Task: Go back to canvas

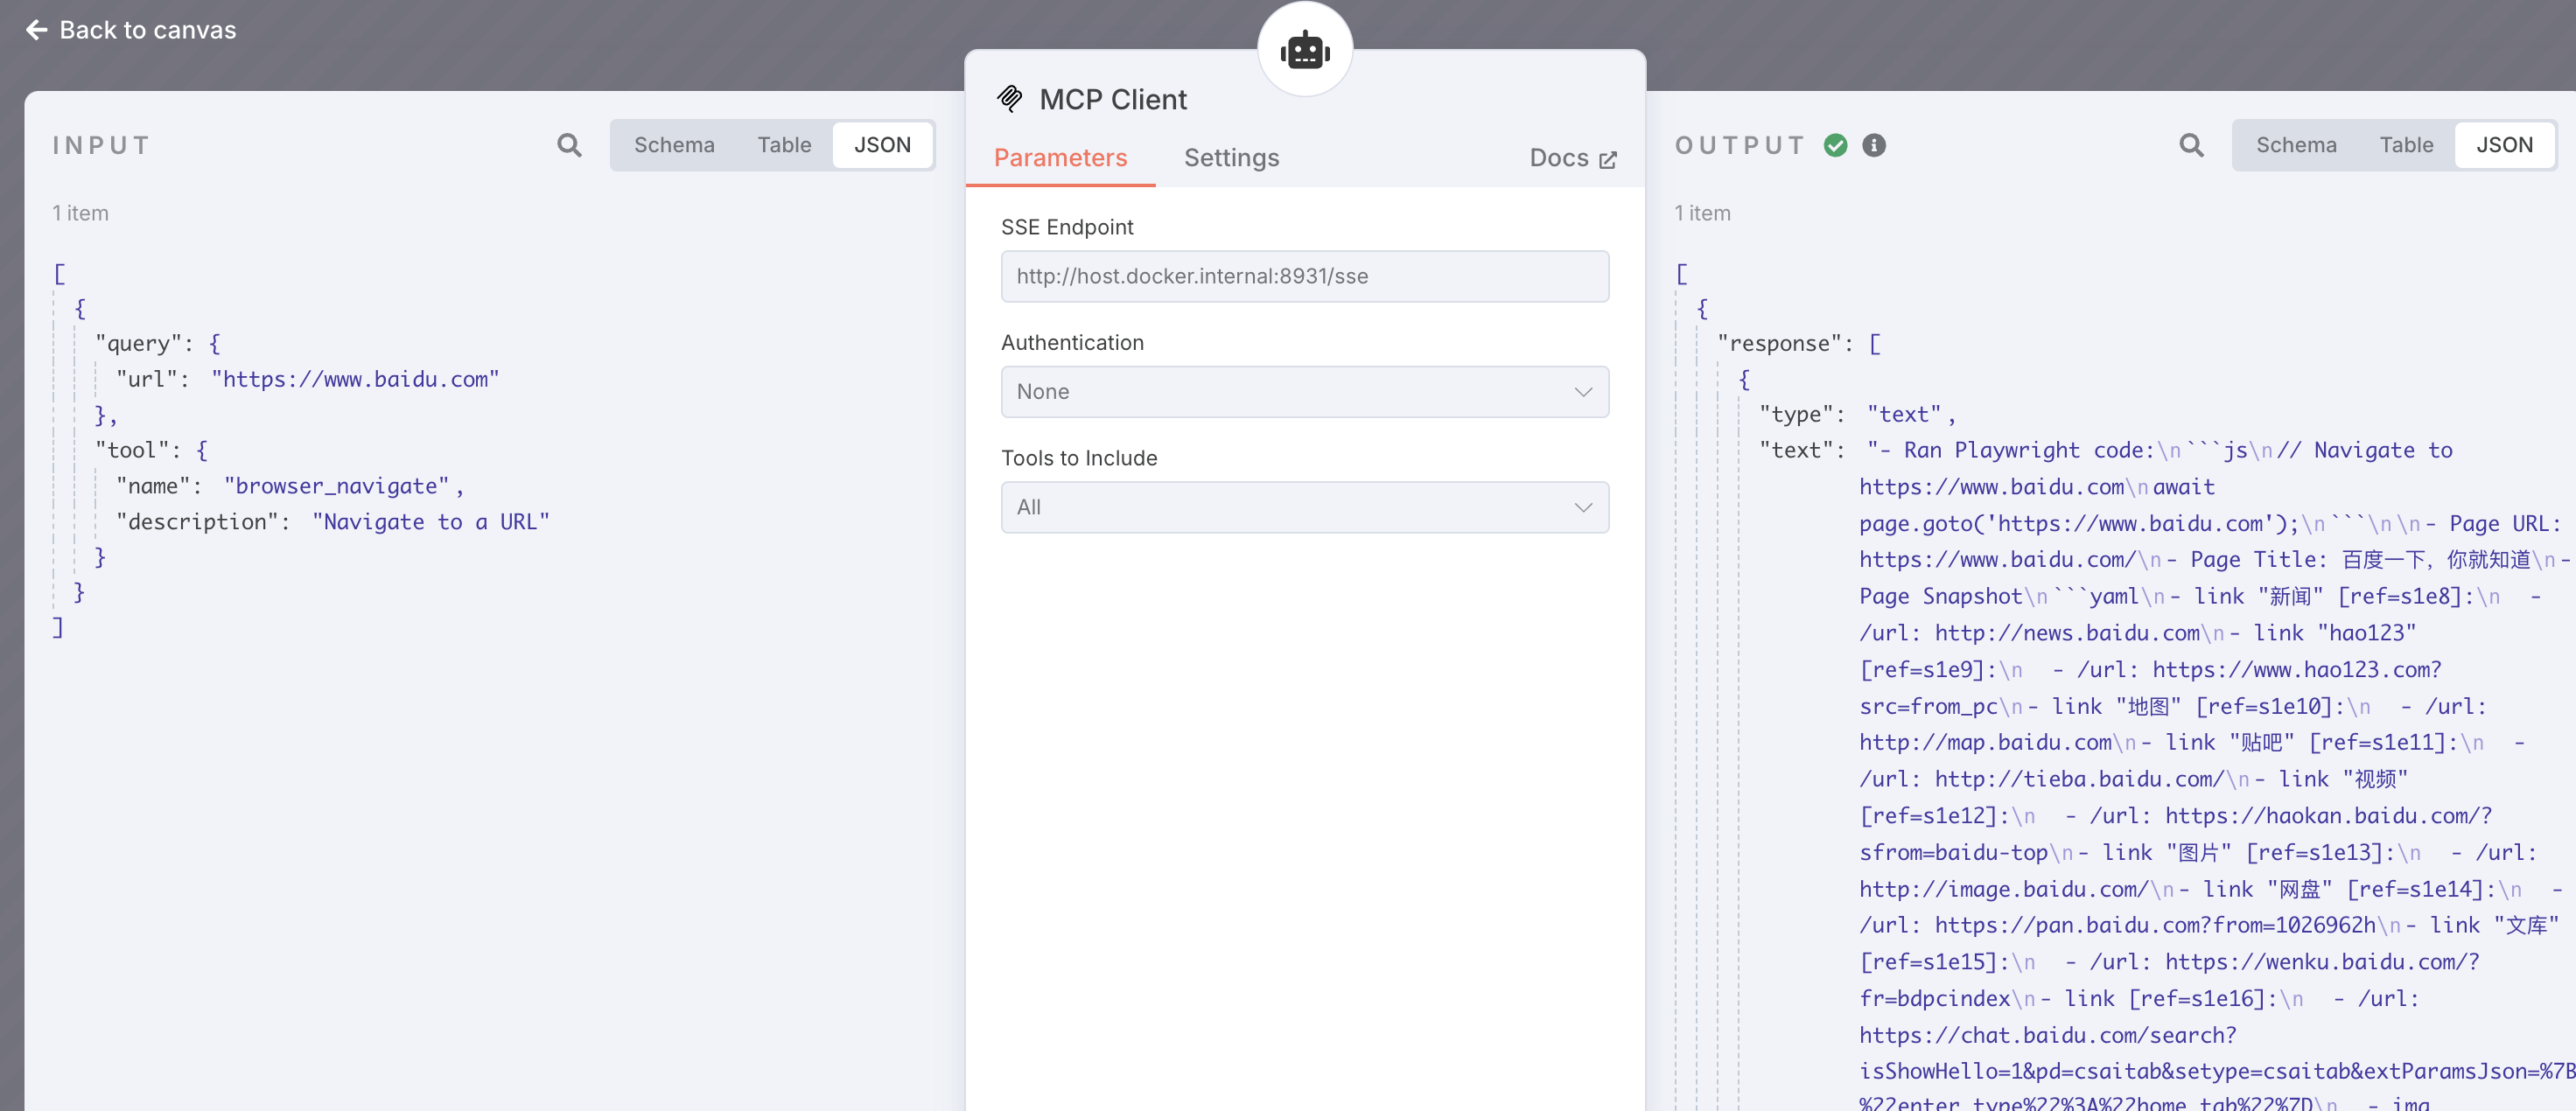Action: click(147, 30)
